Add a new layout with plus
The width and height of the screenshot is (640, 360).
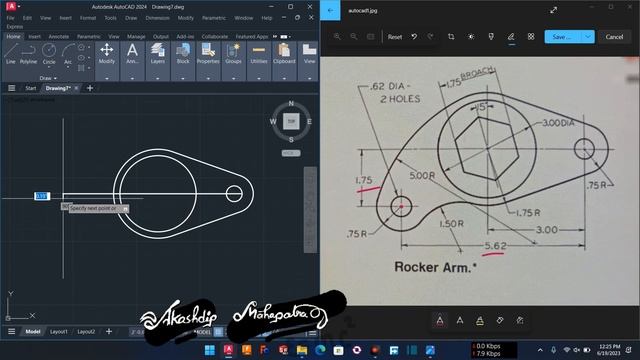pos(109,331)
